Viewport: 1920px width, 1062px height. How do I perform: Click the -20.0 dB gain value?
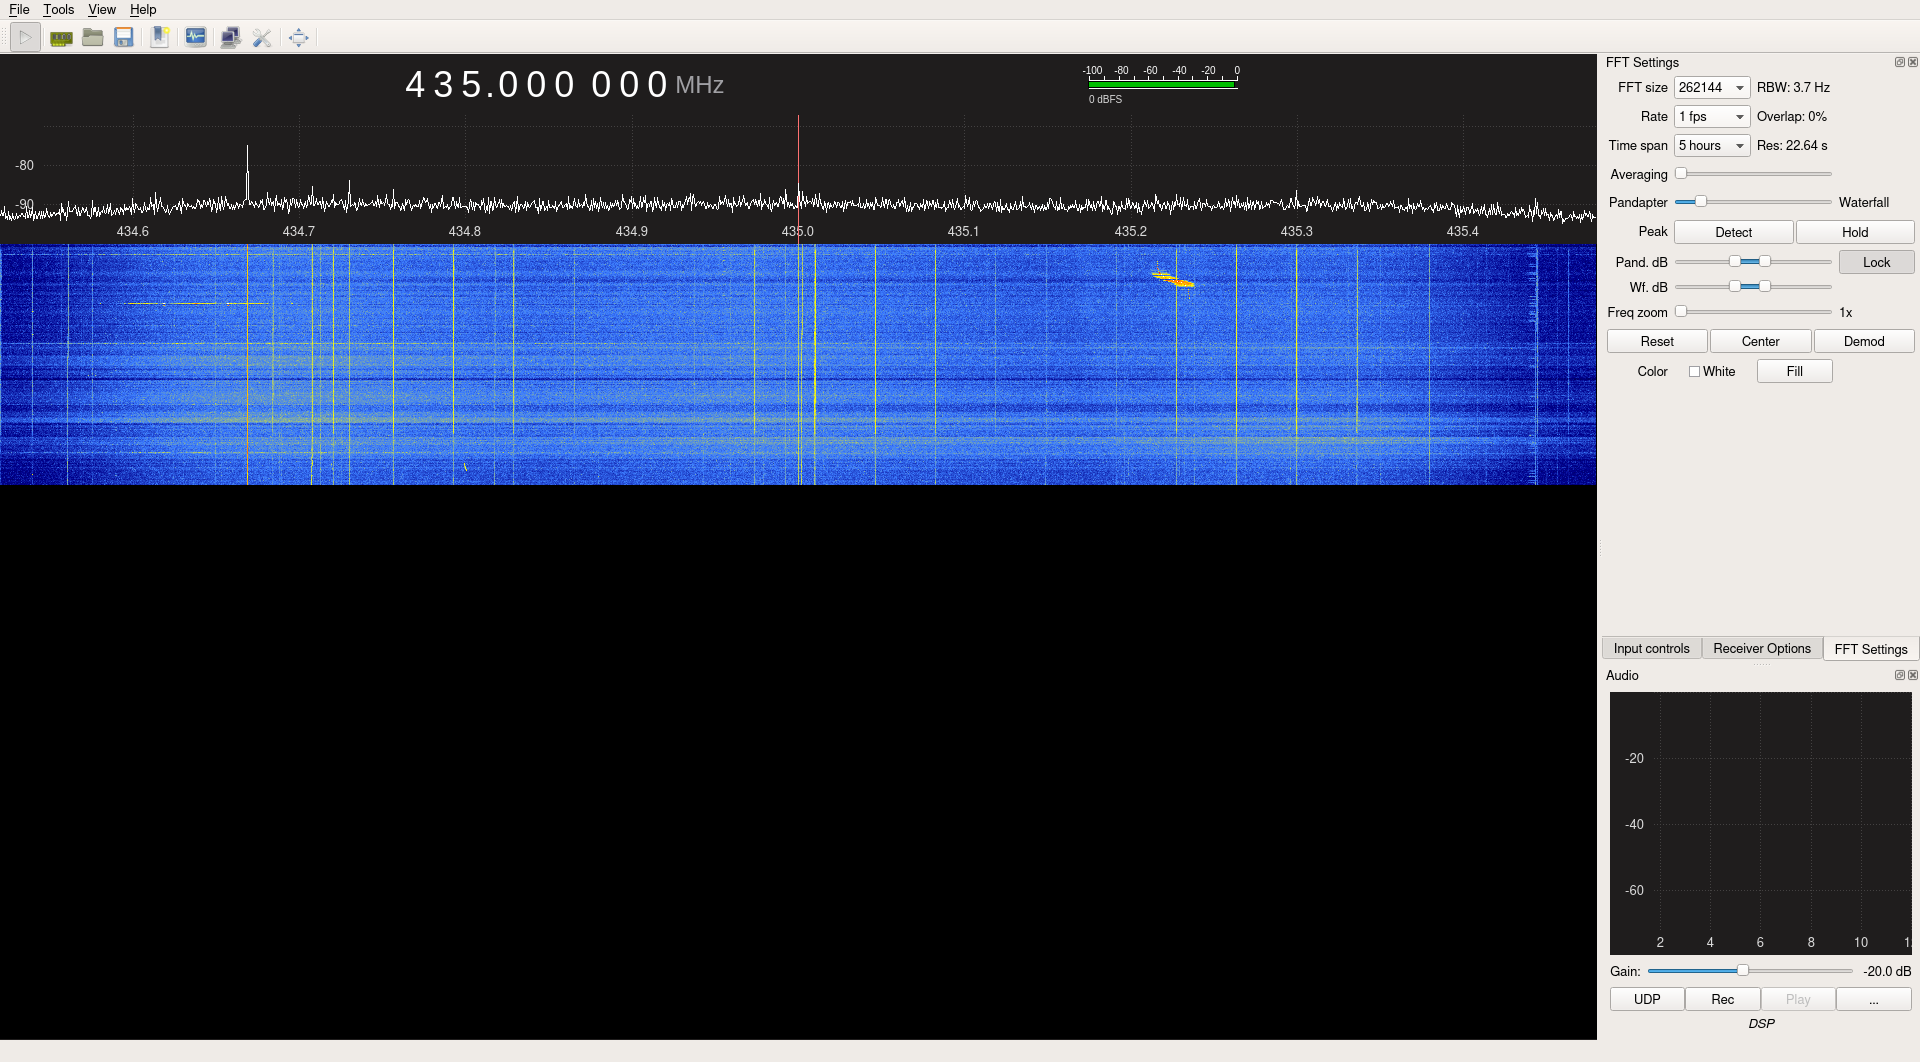point(1887,971)
